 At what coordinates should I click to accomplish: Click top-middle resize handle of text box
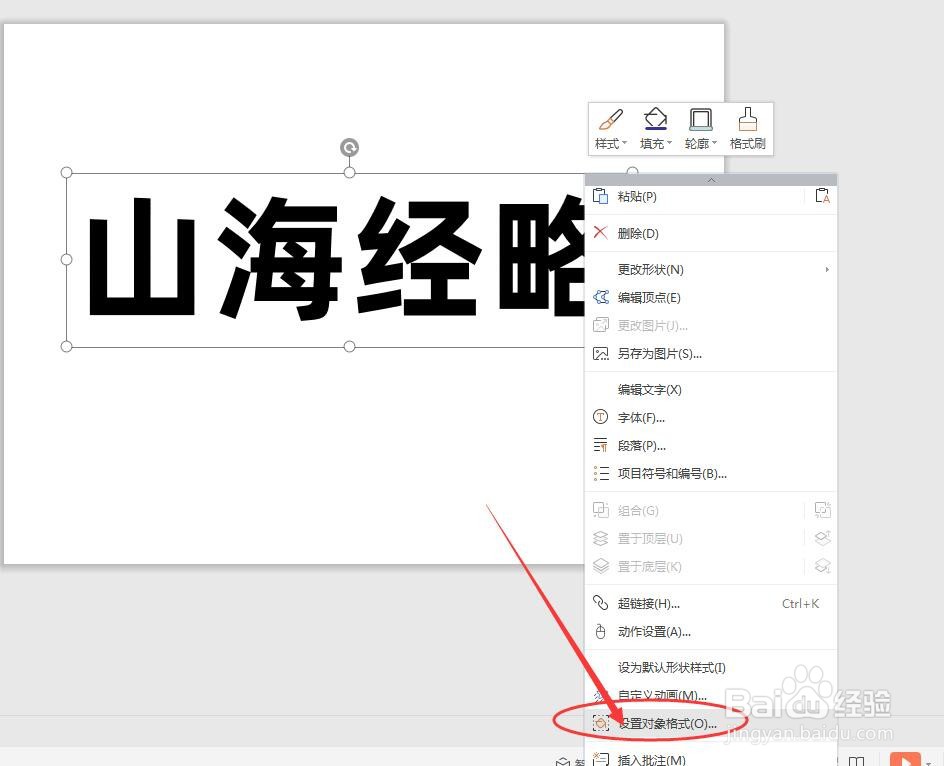click(349, 173)
